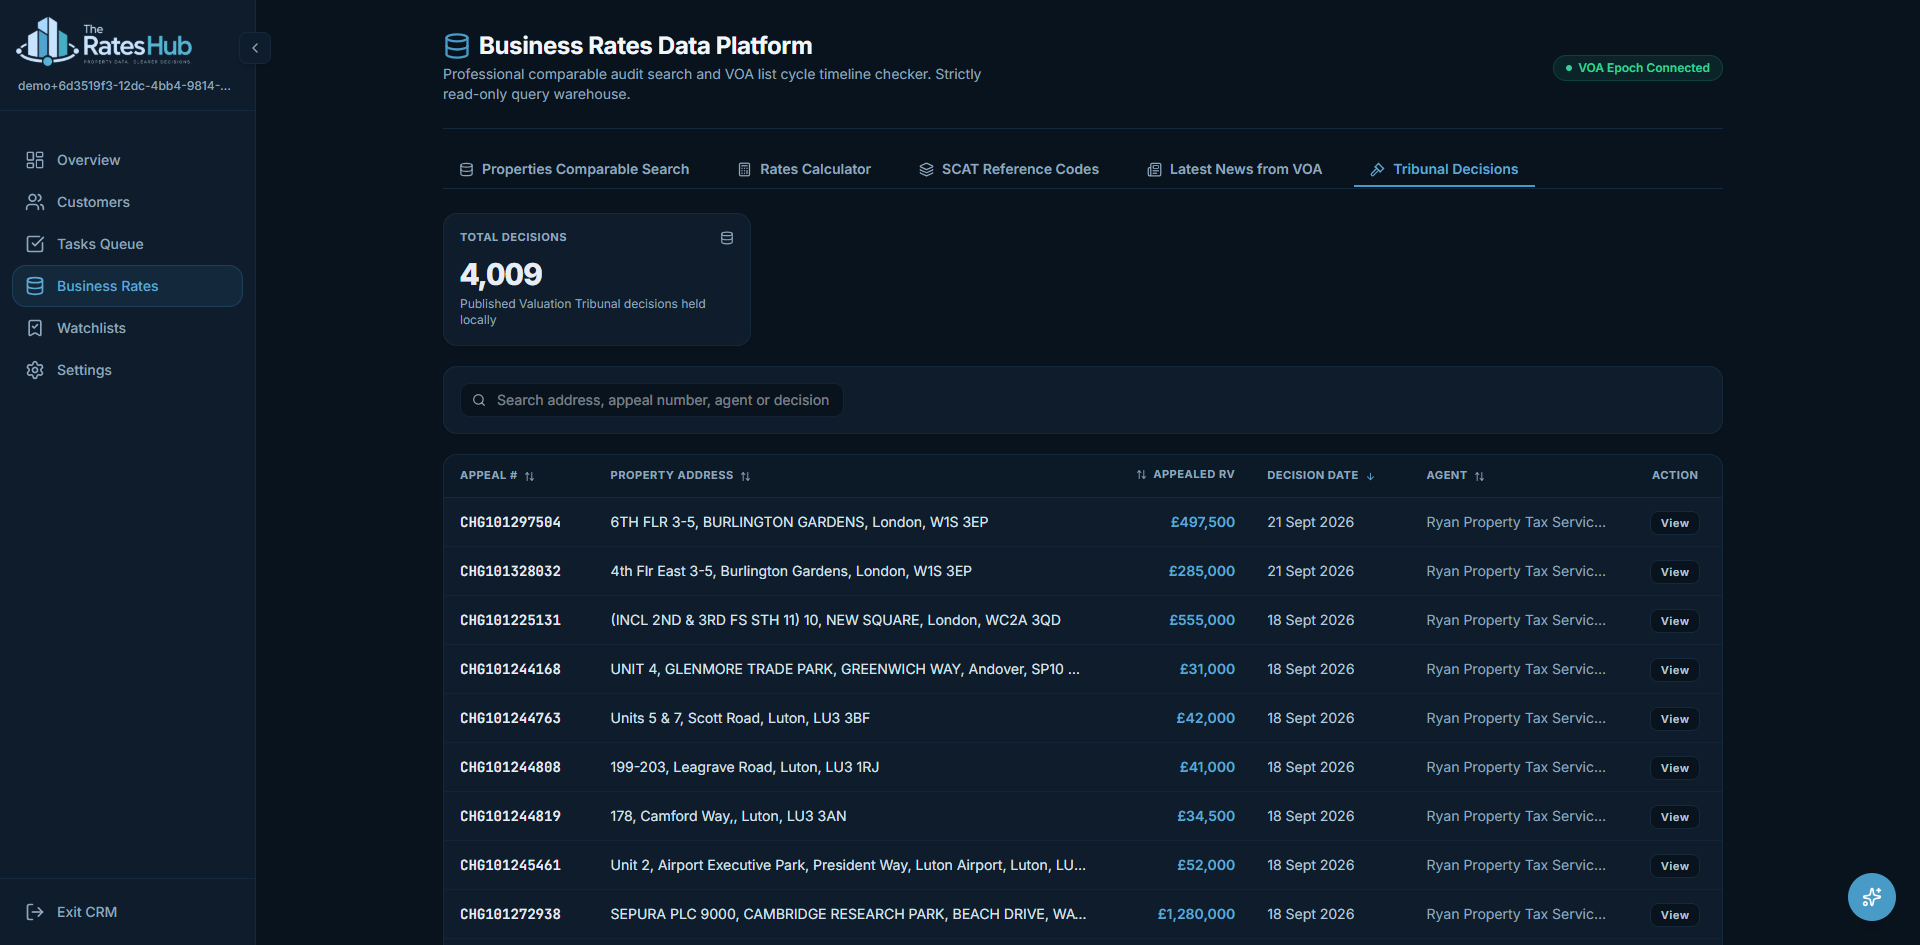Image resolution: width=1920 pixels, height=945 pixels.
Task: View the 10 New Square decision
Action: coord(1675,621)
